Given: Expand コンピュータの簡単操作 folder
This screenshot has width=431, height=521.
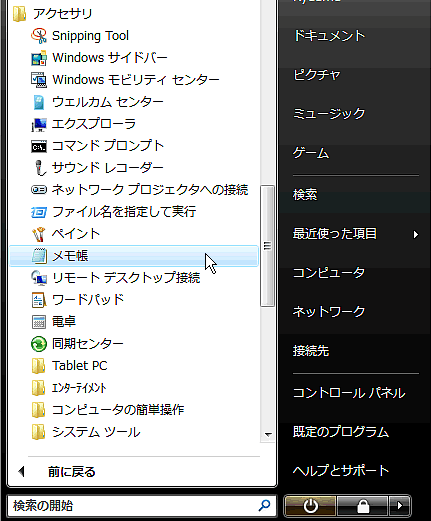Looking at the screenshot, I should tap(108, 410).
